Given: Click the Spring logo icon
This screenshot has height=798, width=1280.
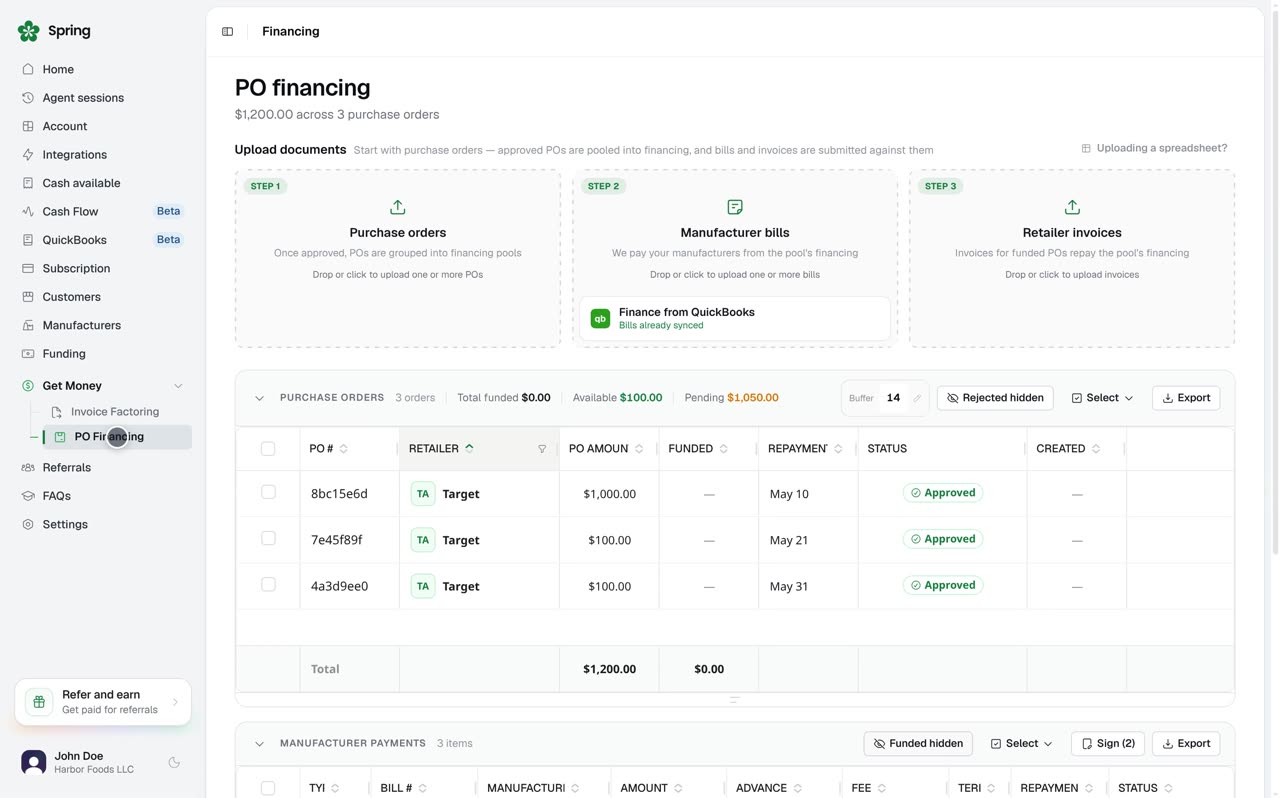Looking at the screenshot, I should pos(29,31).
